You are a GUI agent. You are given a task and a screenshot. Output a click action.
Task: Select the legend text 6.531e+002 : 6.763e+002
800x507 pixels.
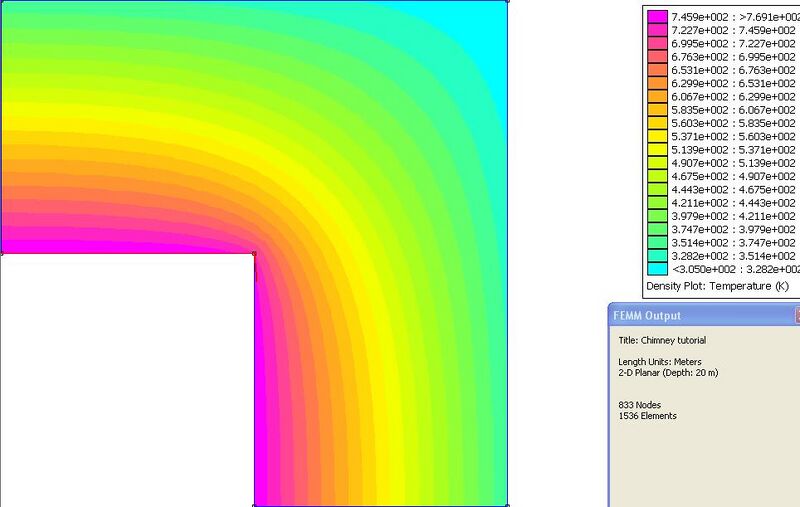pos(733,70)
